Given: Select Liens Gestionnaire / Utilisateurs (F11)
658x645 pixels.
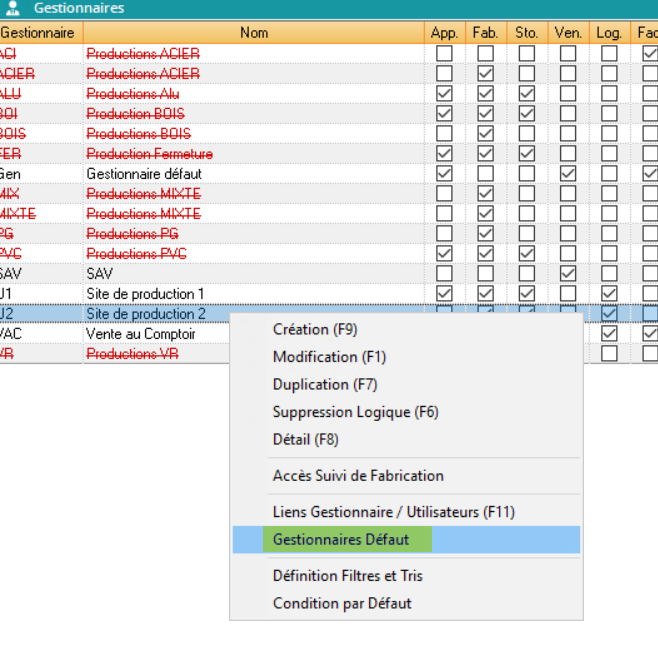Looking at the screenshot, I should (x=393, y=512).
